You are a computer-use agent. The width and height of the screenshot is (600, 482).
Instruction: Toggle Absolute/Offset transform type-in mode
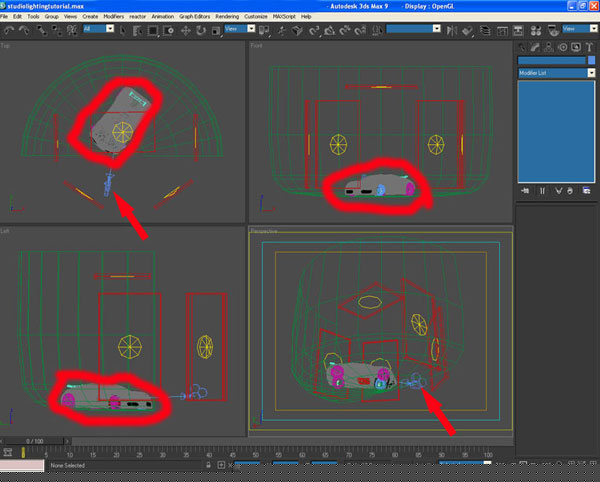[221, 465]
